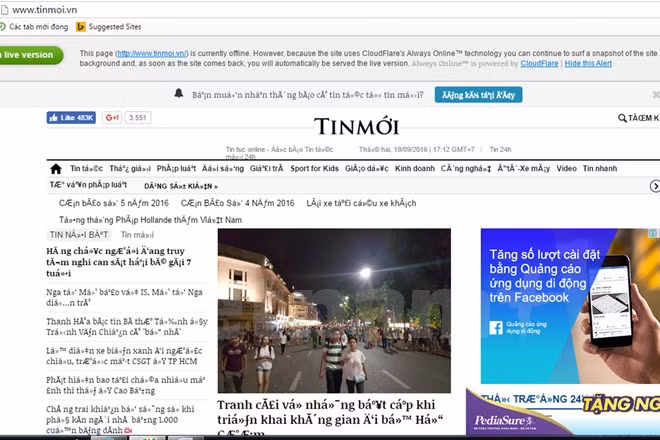Click the Tinmới site logo
This screenshot has width=660, height=440.
click(356, 126)
